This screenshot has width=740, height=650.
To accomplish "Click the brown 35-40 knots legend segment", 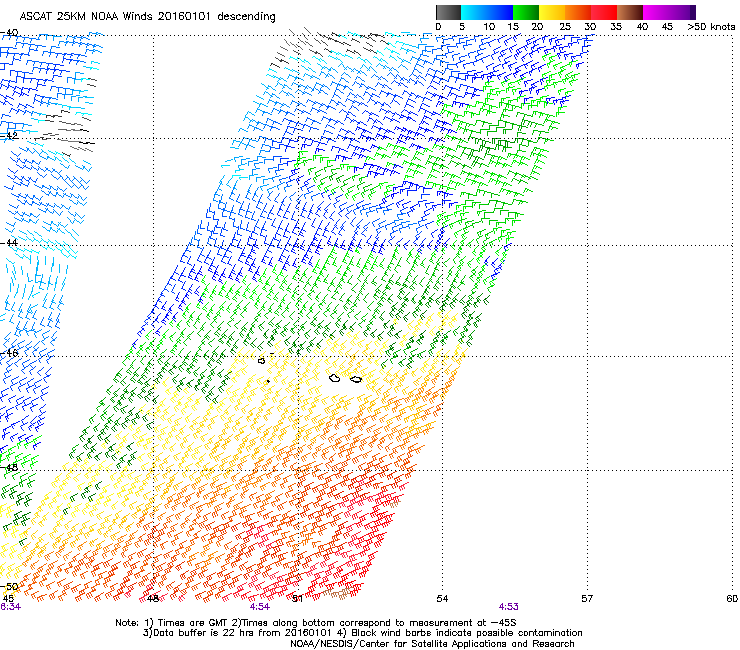I will (630, 12).
